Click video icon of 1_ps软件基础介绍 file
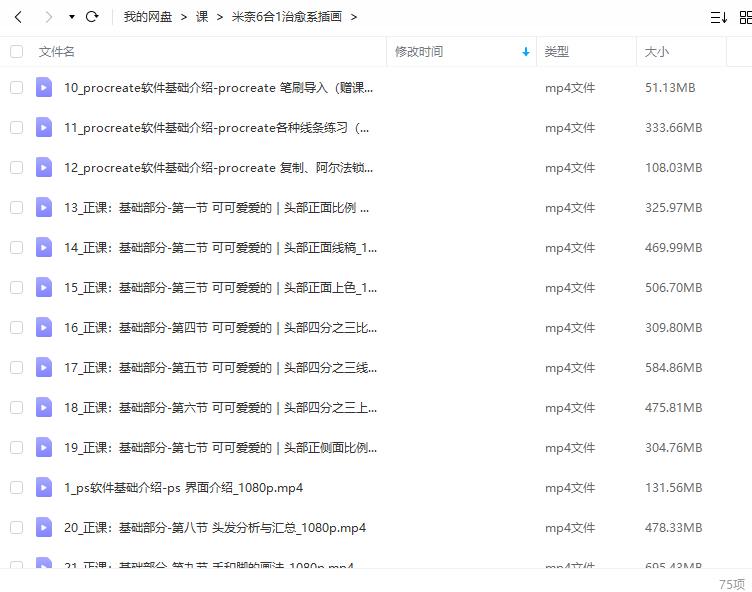 pyautogui.click(x=44, y=488)
